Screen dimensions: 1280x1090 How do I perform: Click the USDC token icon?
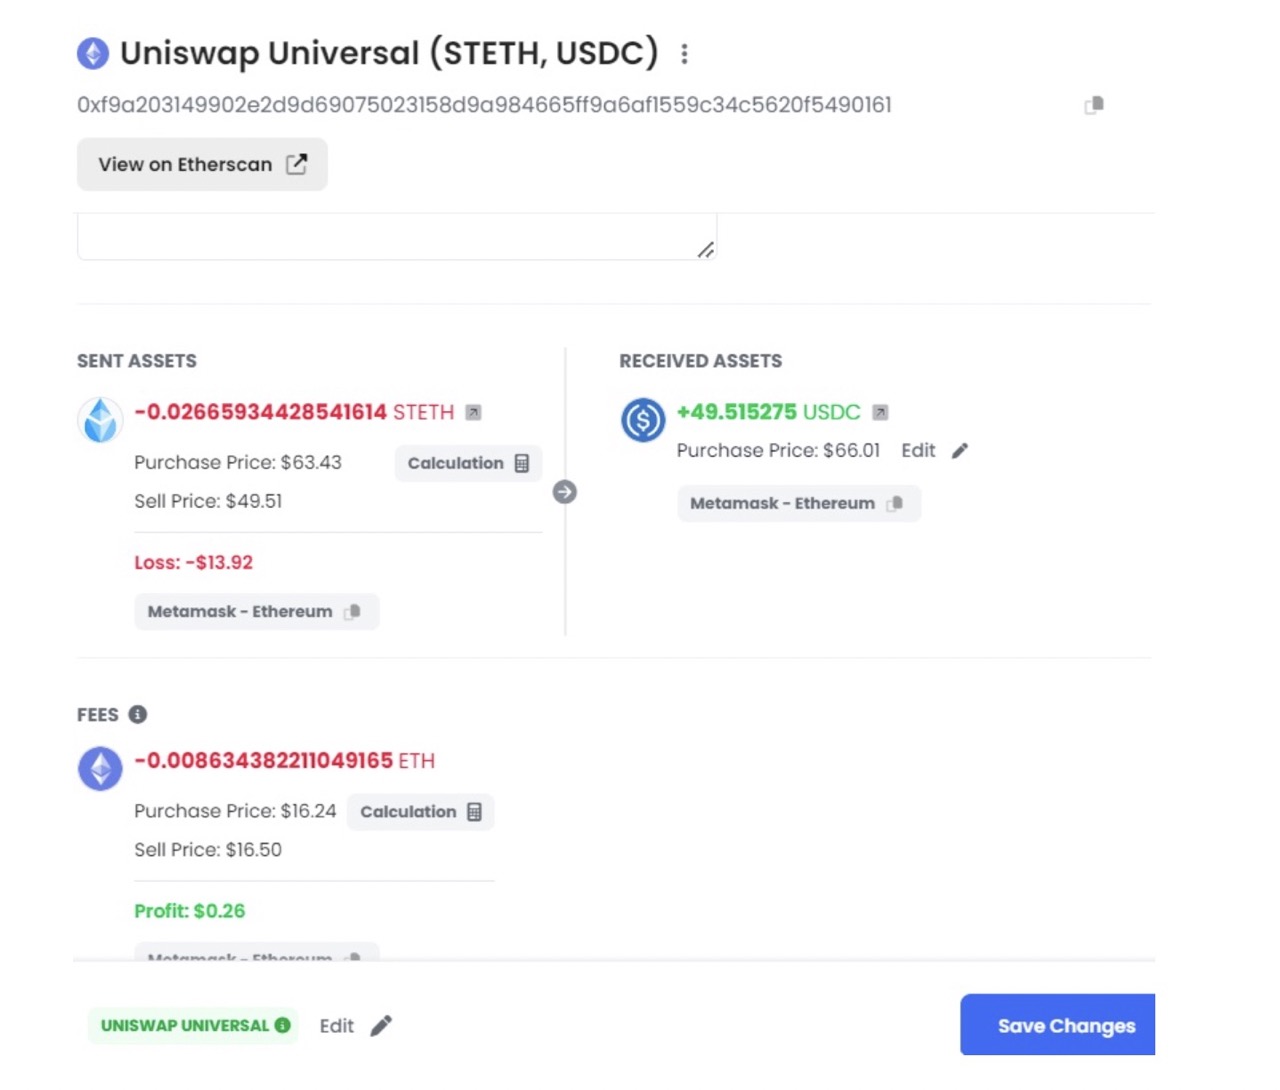(x=643, y=420)
